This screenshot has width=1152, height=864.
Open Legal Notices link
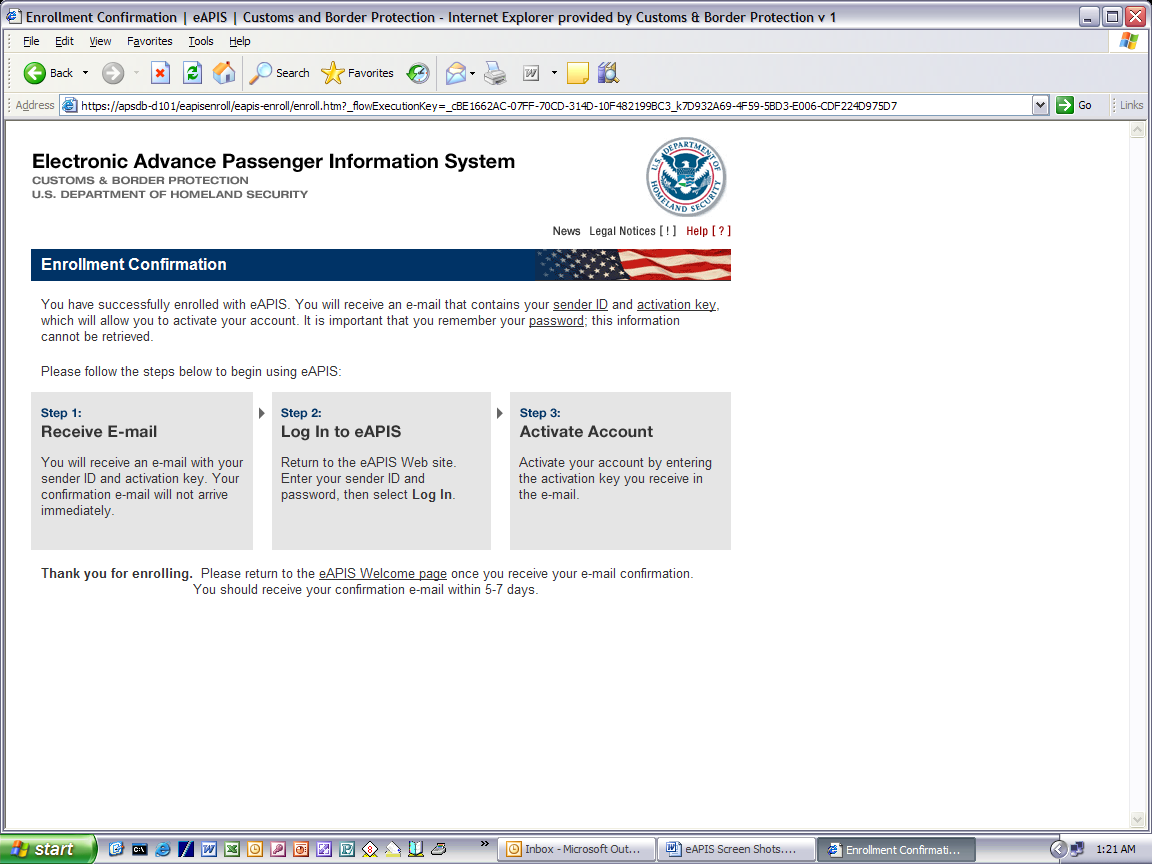(633, 231)
